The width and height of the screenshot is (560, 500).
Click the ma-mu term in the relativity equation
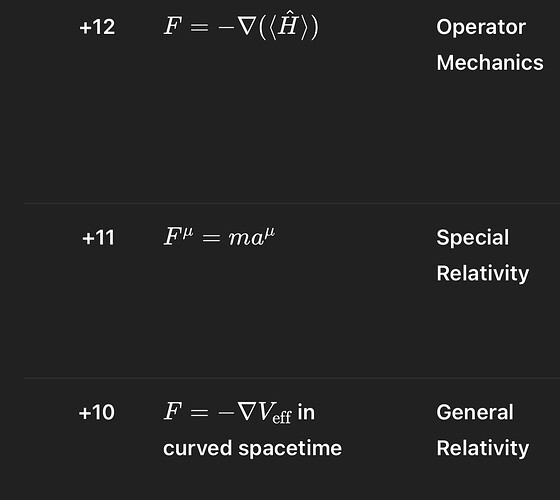pos(252,236)
